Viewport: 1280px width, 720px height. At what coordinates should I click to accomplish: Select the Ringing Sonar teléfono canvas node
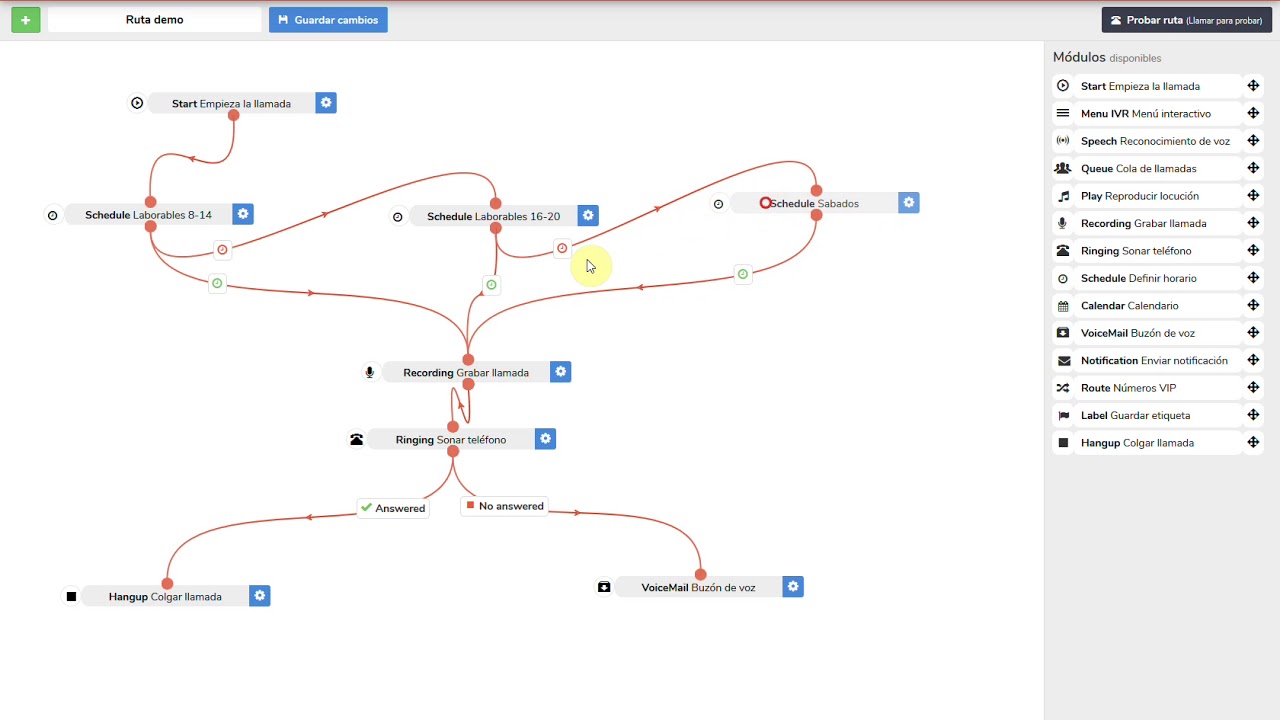tap(450, 439)
